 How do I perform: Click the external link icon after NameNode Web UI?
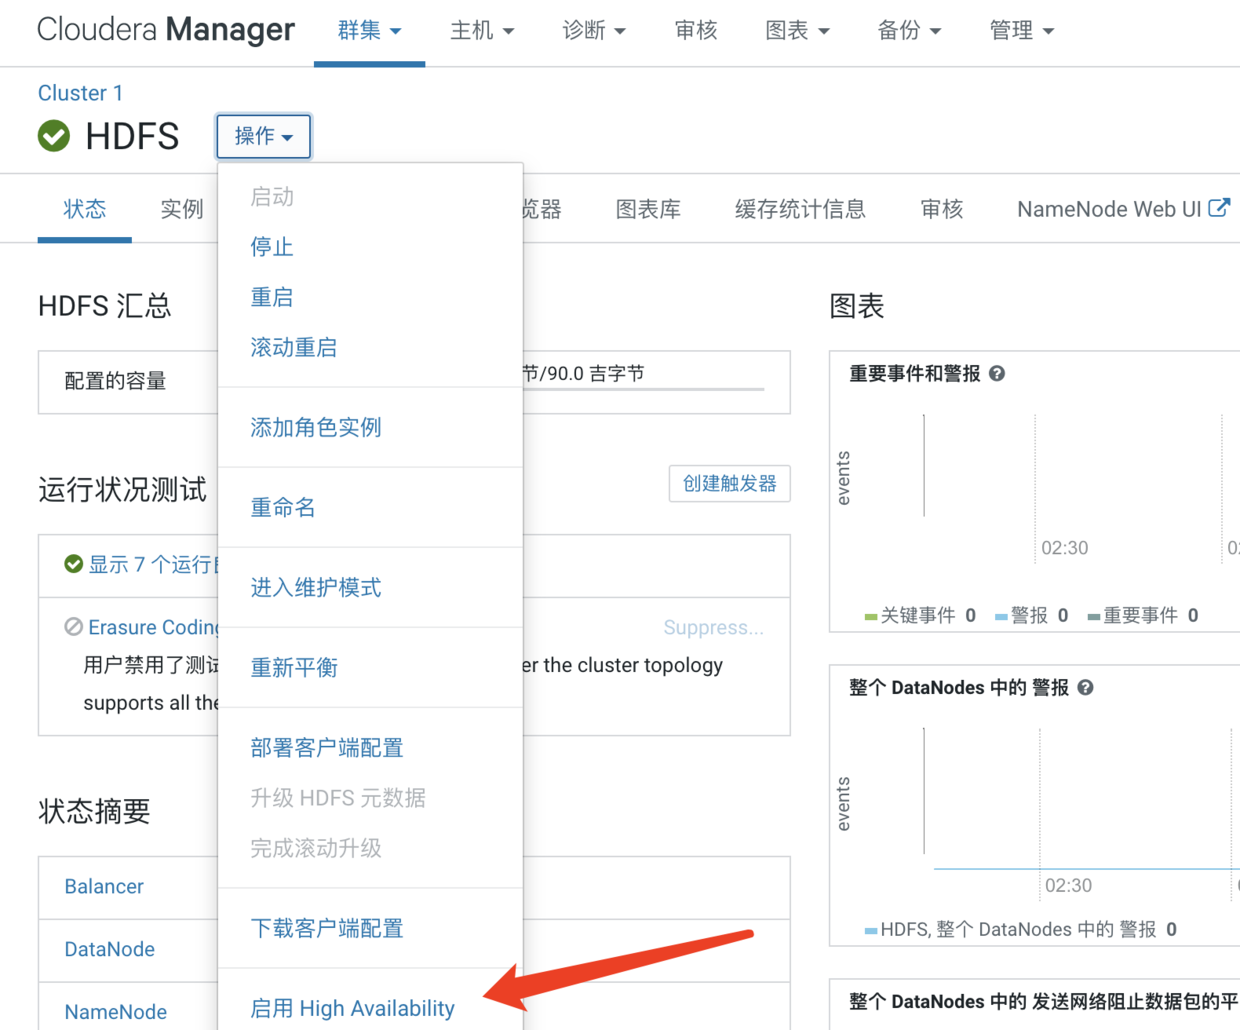(1219, 208)
